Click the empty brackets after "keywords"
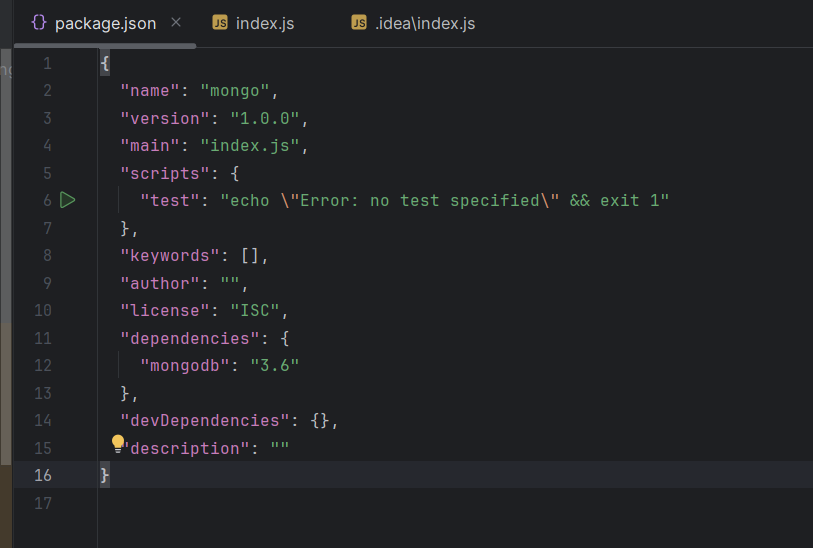Image resolution: width=813 pixels, height=548 pixels. pos(250,256)
